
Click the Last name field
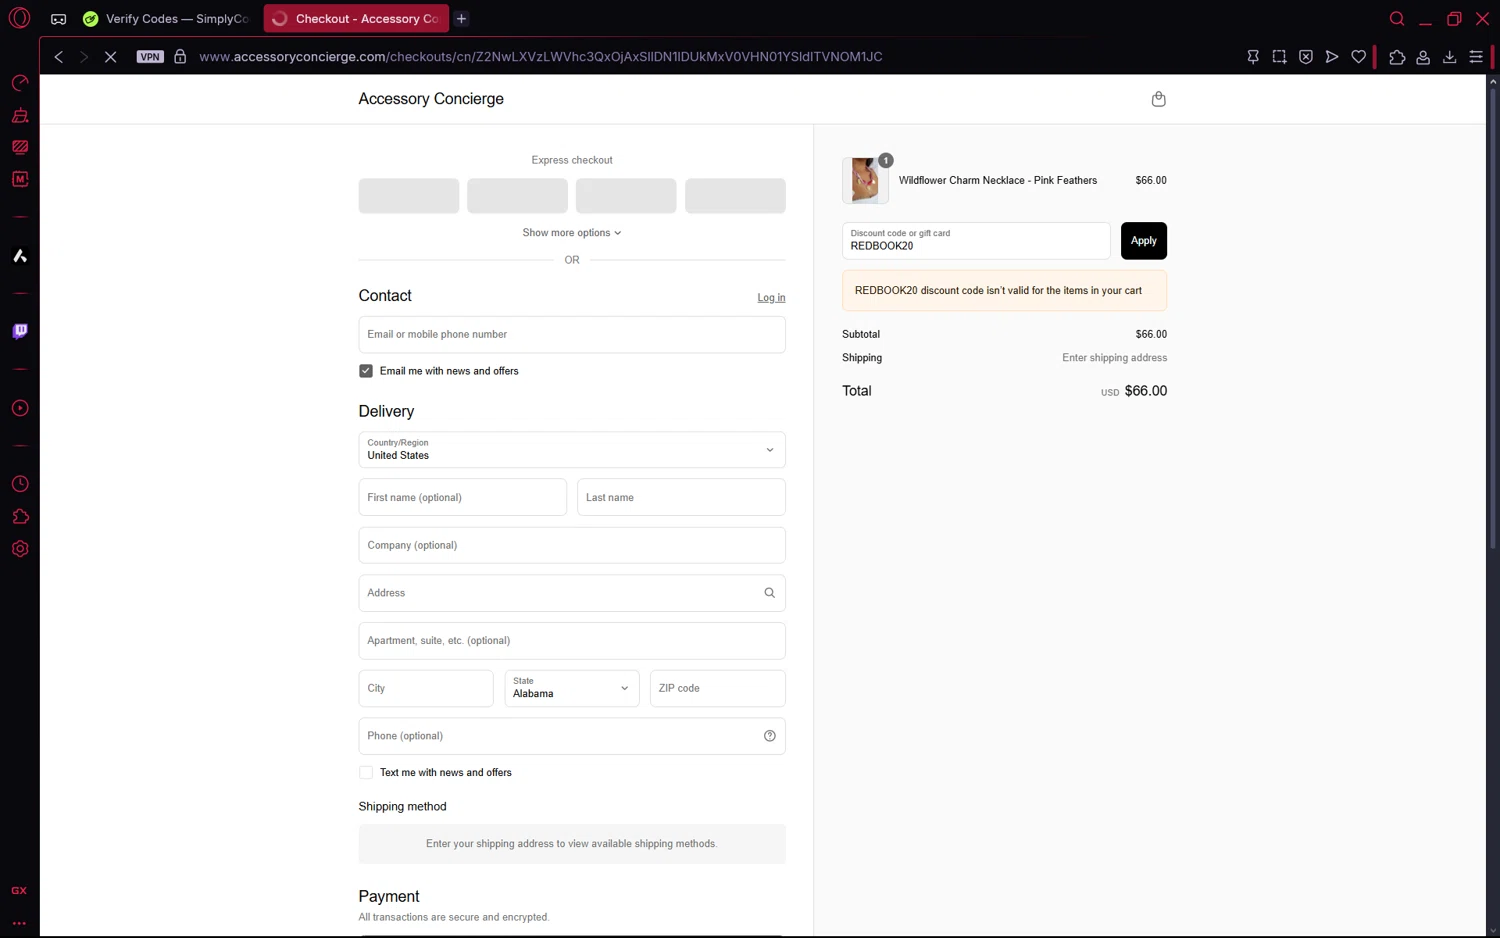pyautogui.click(x=681, y=497)
